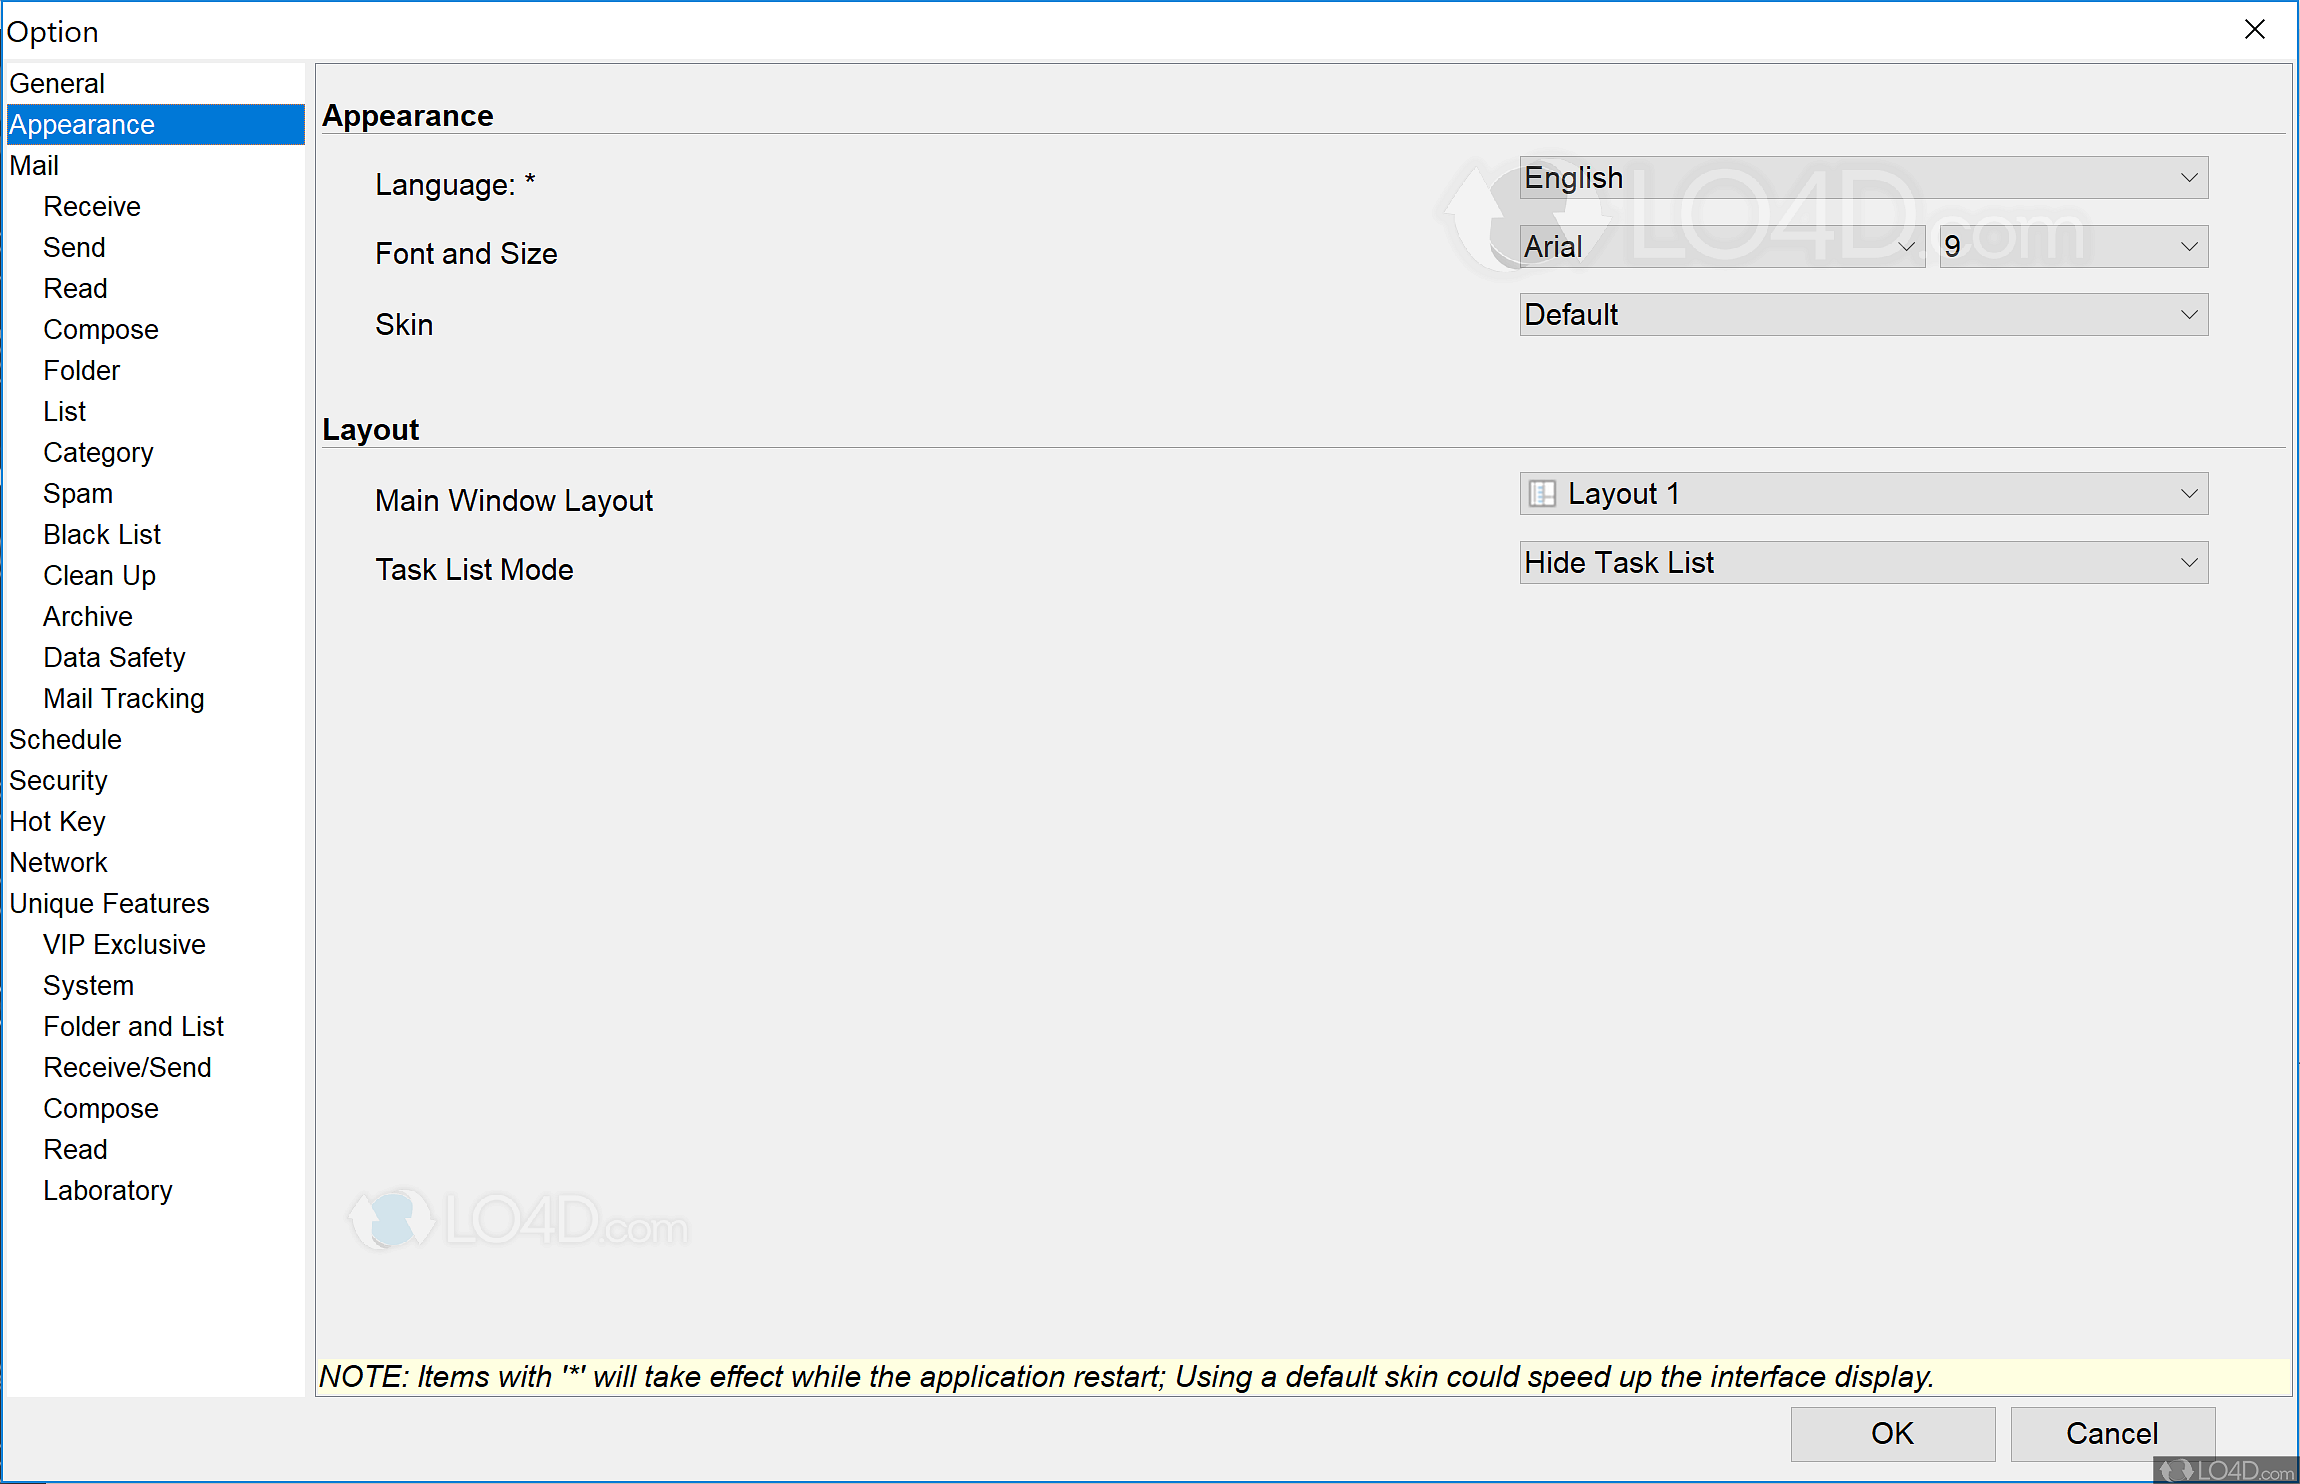Image resolution: width=2300 pixels, height=1484 pixels.
Task: Go to Hot Key options
Action: point(57,822)
